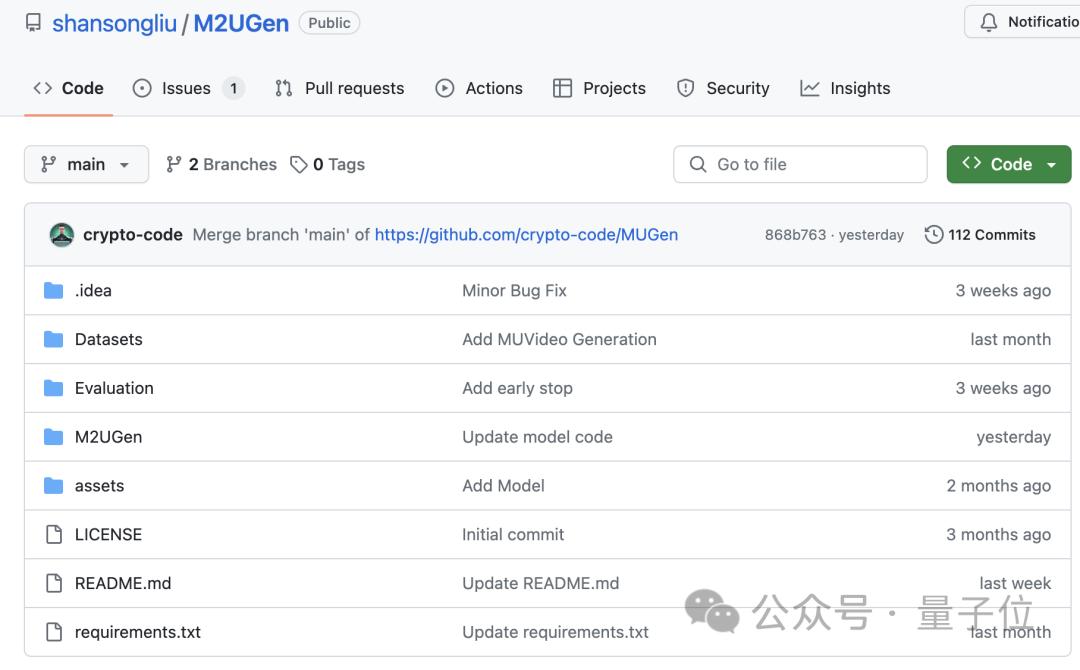This screenshot has width=1080, height=670.
Task: Open the main branch dropdown
Action: tap(86, 165)
